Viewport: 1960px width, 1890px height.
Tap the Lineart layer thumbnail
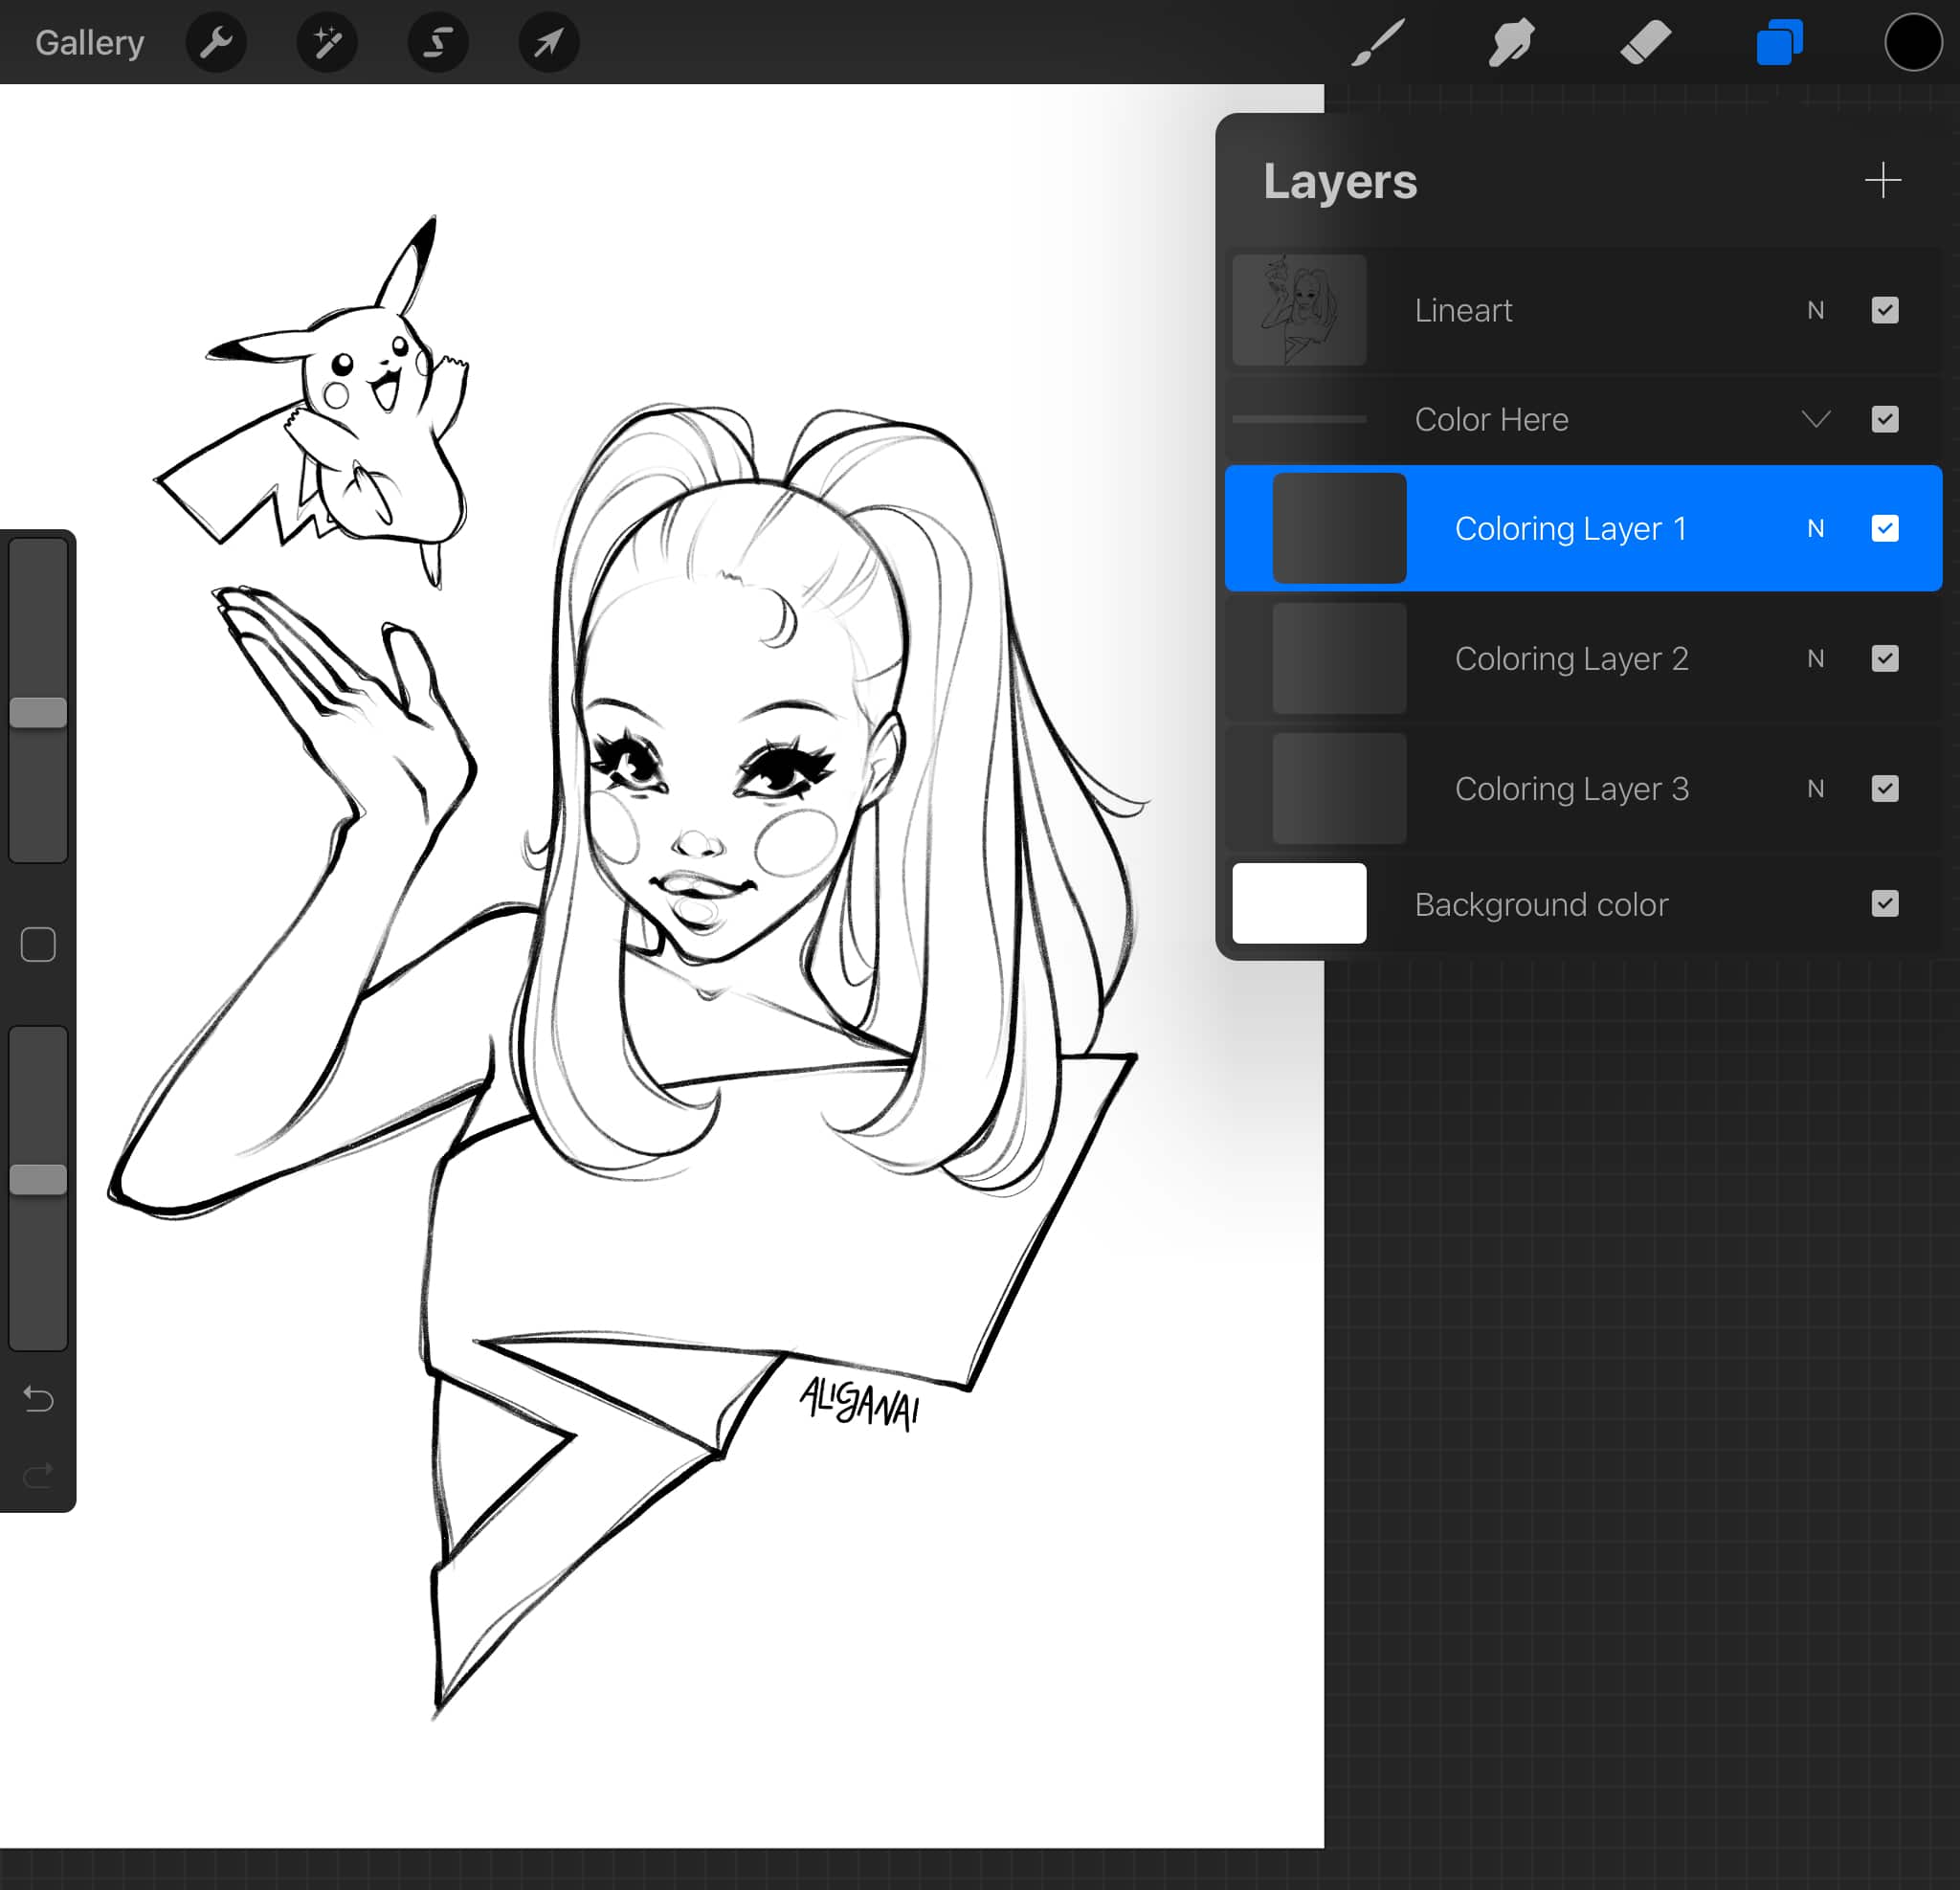pos(1299,310)
